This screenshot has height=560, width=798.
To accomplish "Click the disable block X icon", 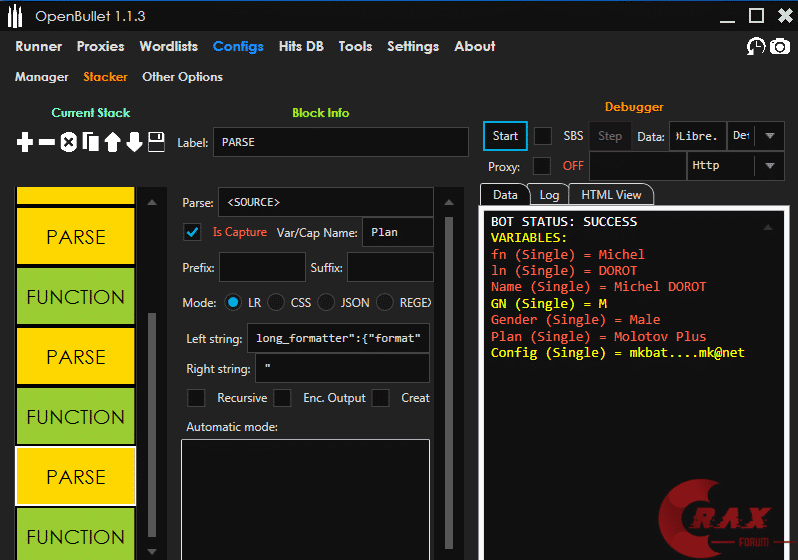I will (68, 143).
